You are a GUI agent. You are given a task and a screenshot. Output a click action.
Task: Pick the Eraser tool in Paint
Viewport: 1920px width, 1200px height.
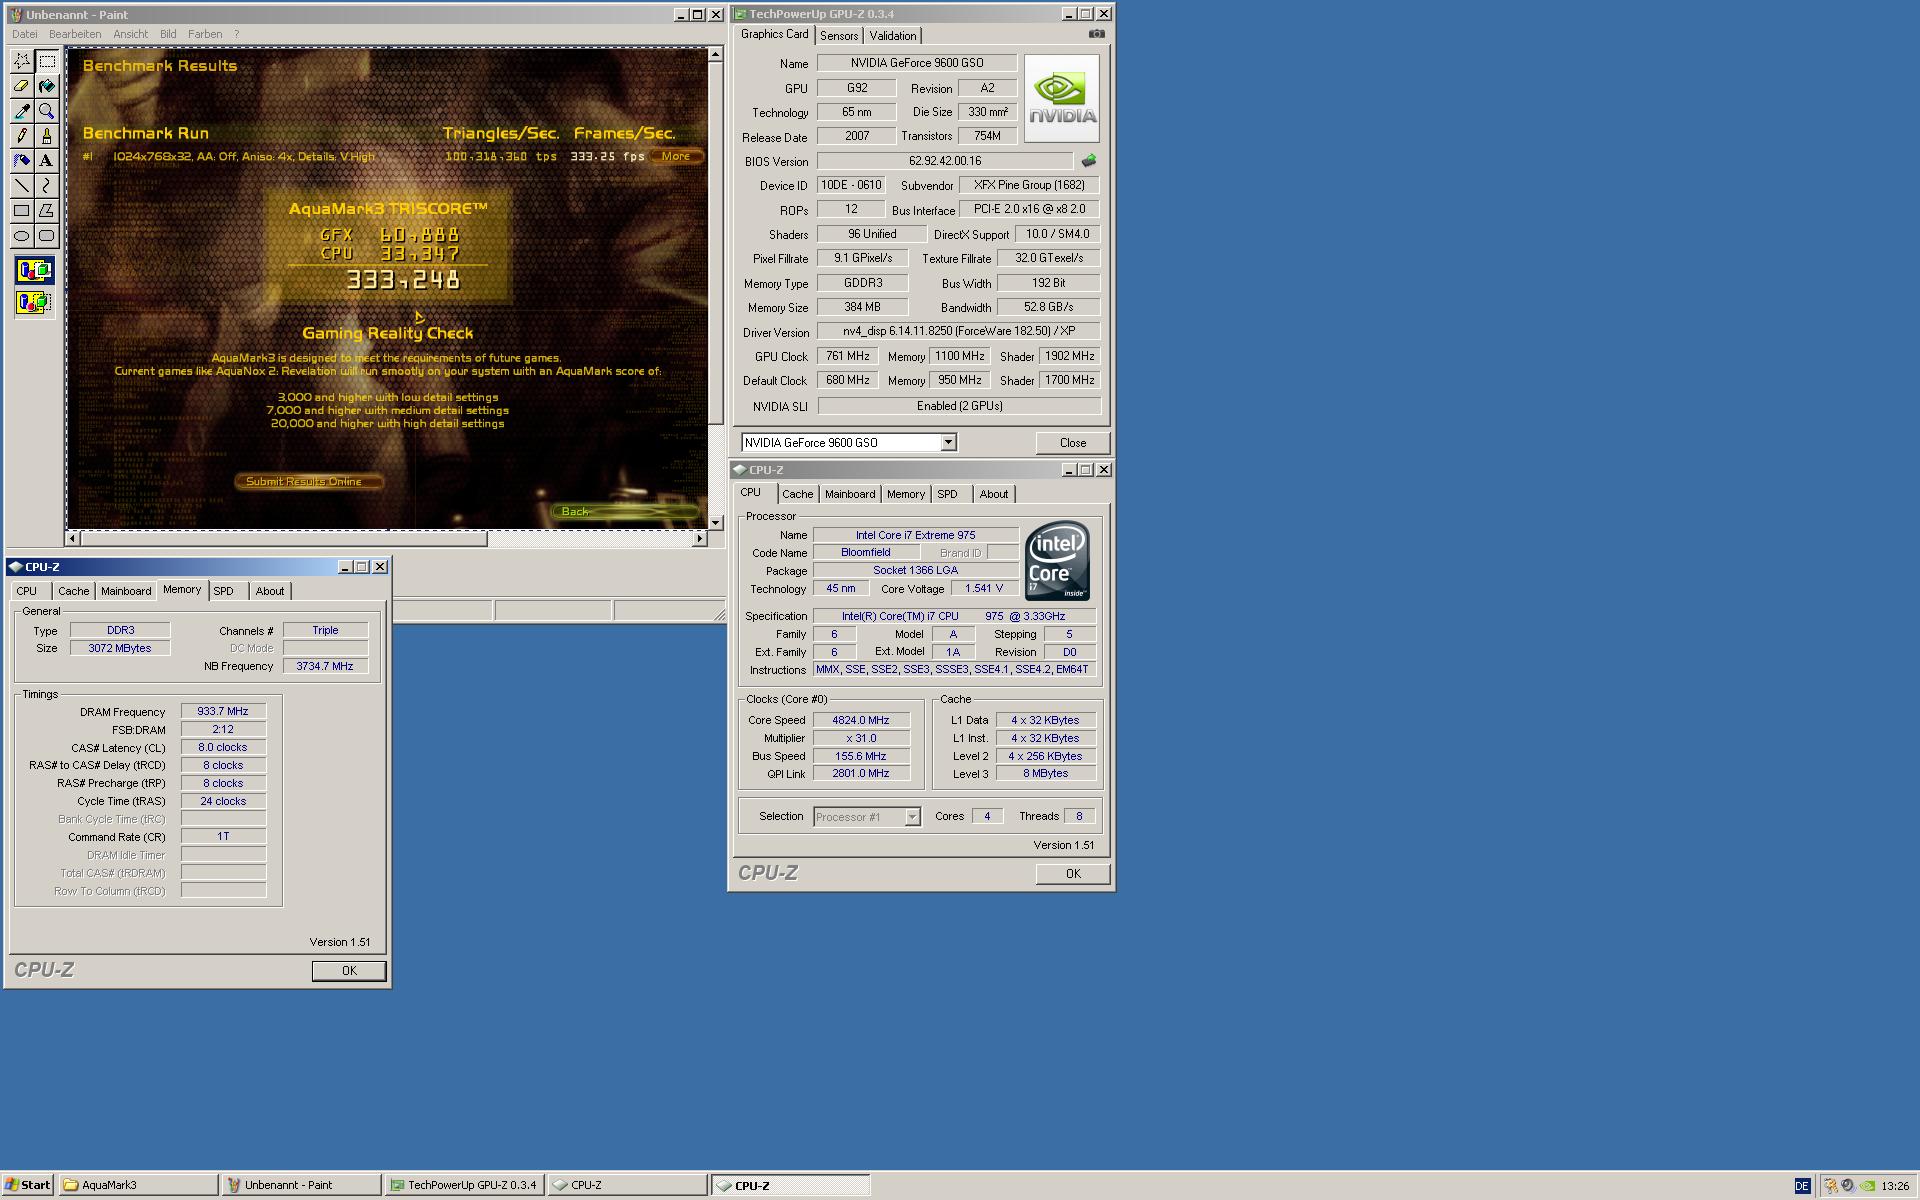tap(21, 86)
